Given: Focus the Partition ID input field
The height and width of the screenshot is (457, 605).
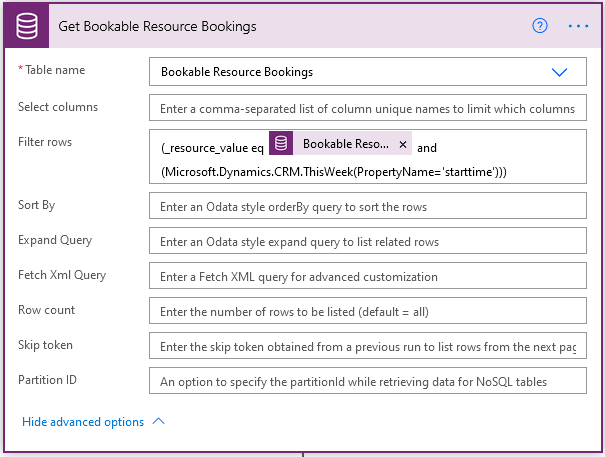Looking at the screenshot, I should coord(368,381).
